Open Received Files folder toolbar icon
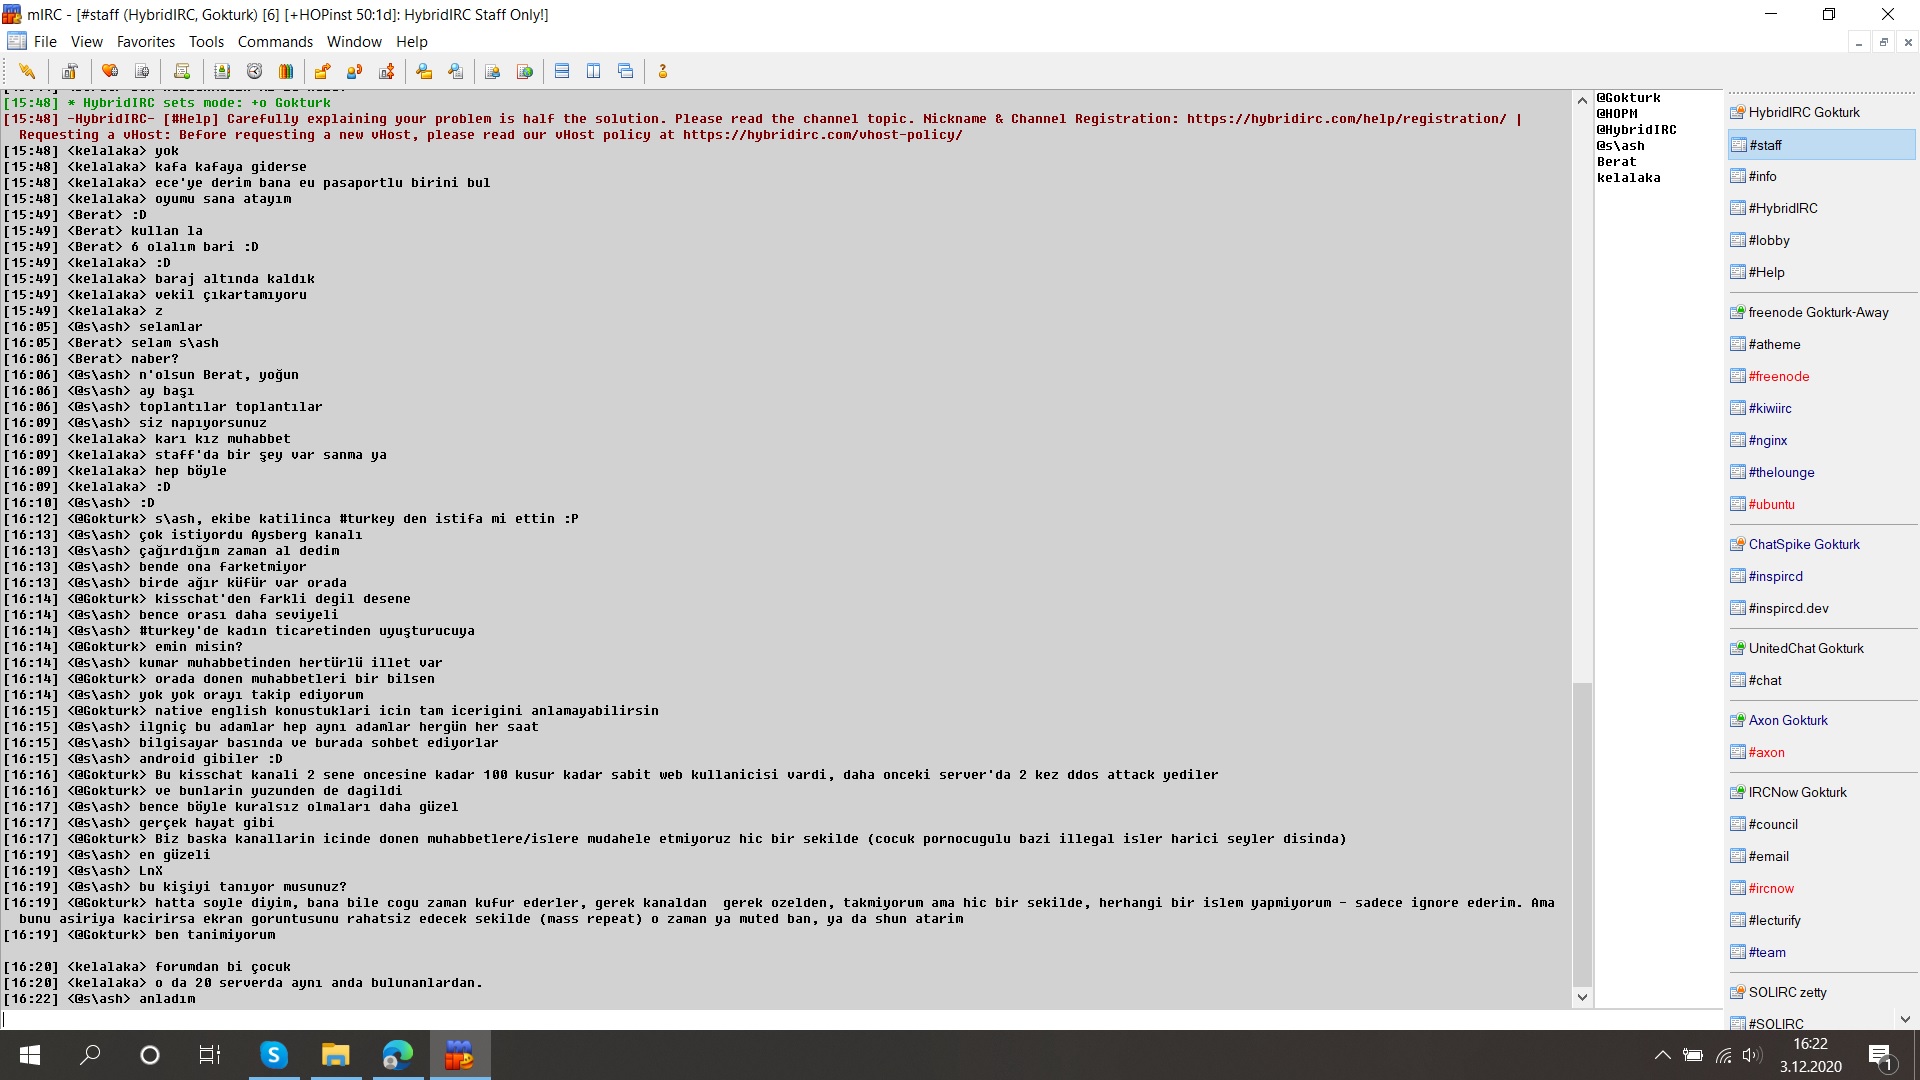The width and height of the screenshot is (1920, 1080). [424, 71]
